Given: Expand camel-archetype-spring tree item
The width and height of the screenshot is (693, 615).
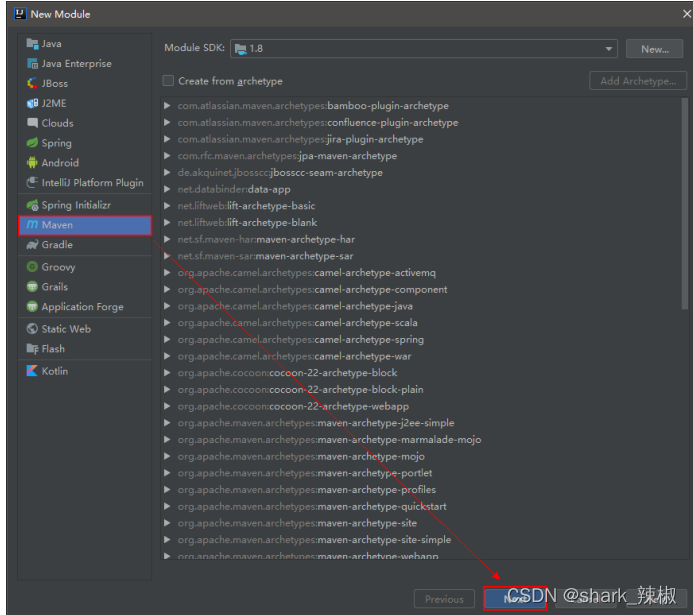Looking at the screenshot, I should 168,340.
